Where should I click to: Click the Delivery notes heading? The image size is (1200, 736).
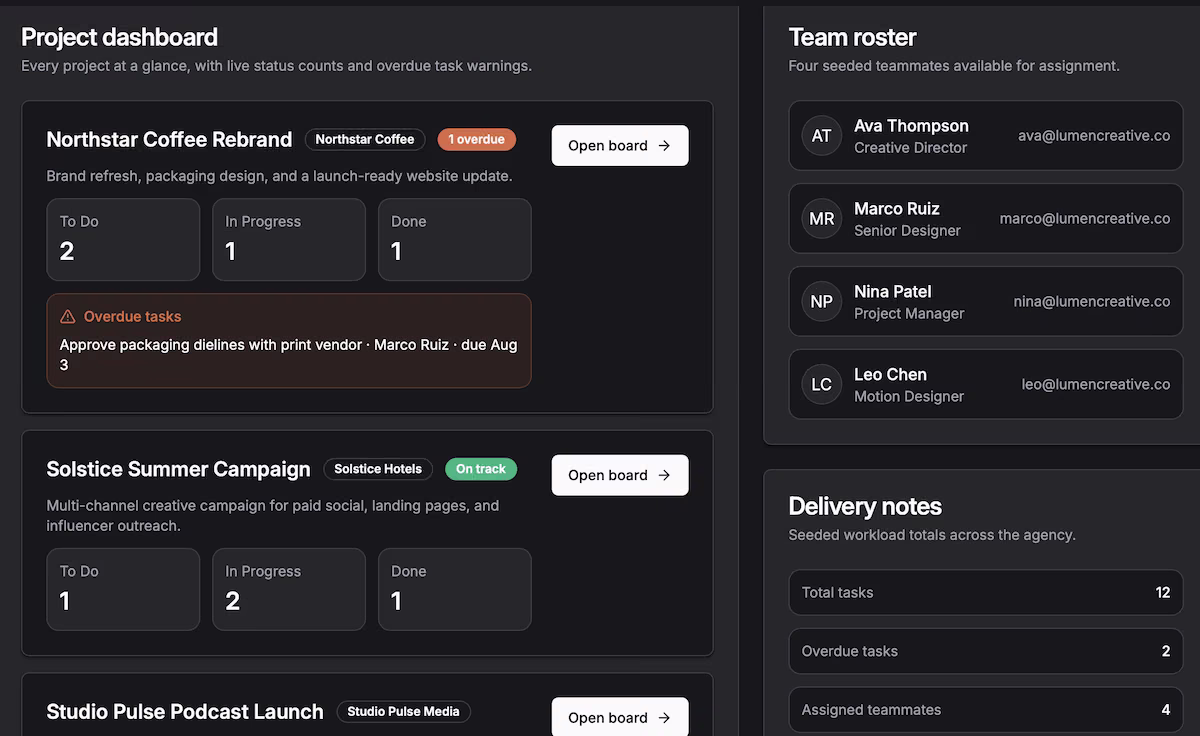point(865,506)
